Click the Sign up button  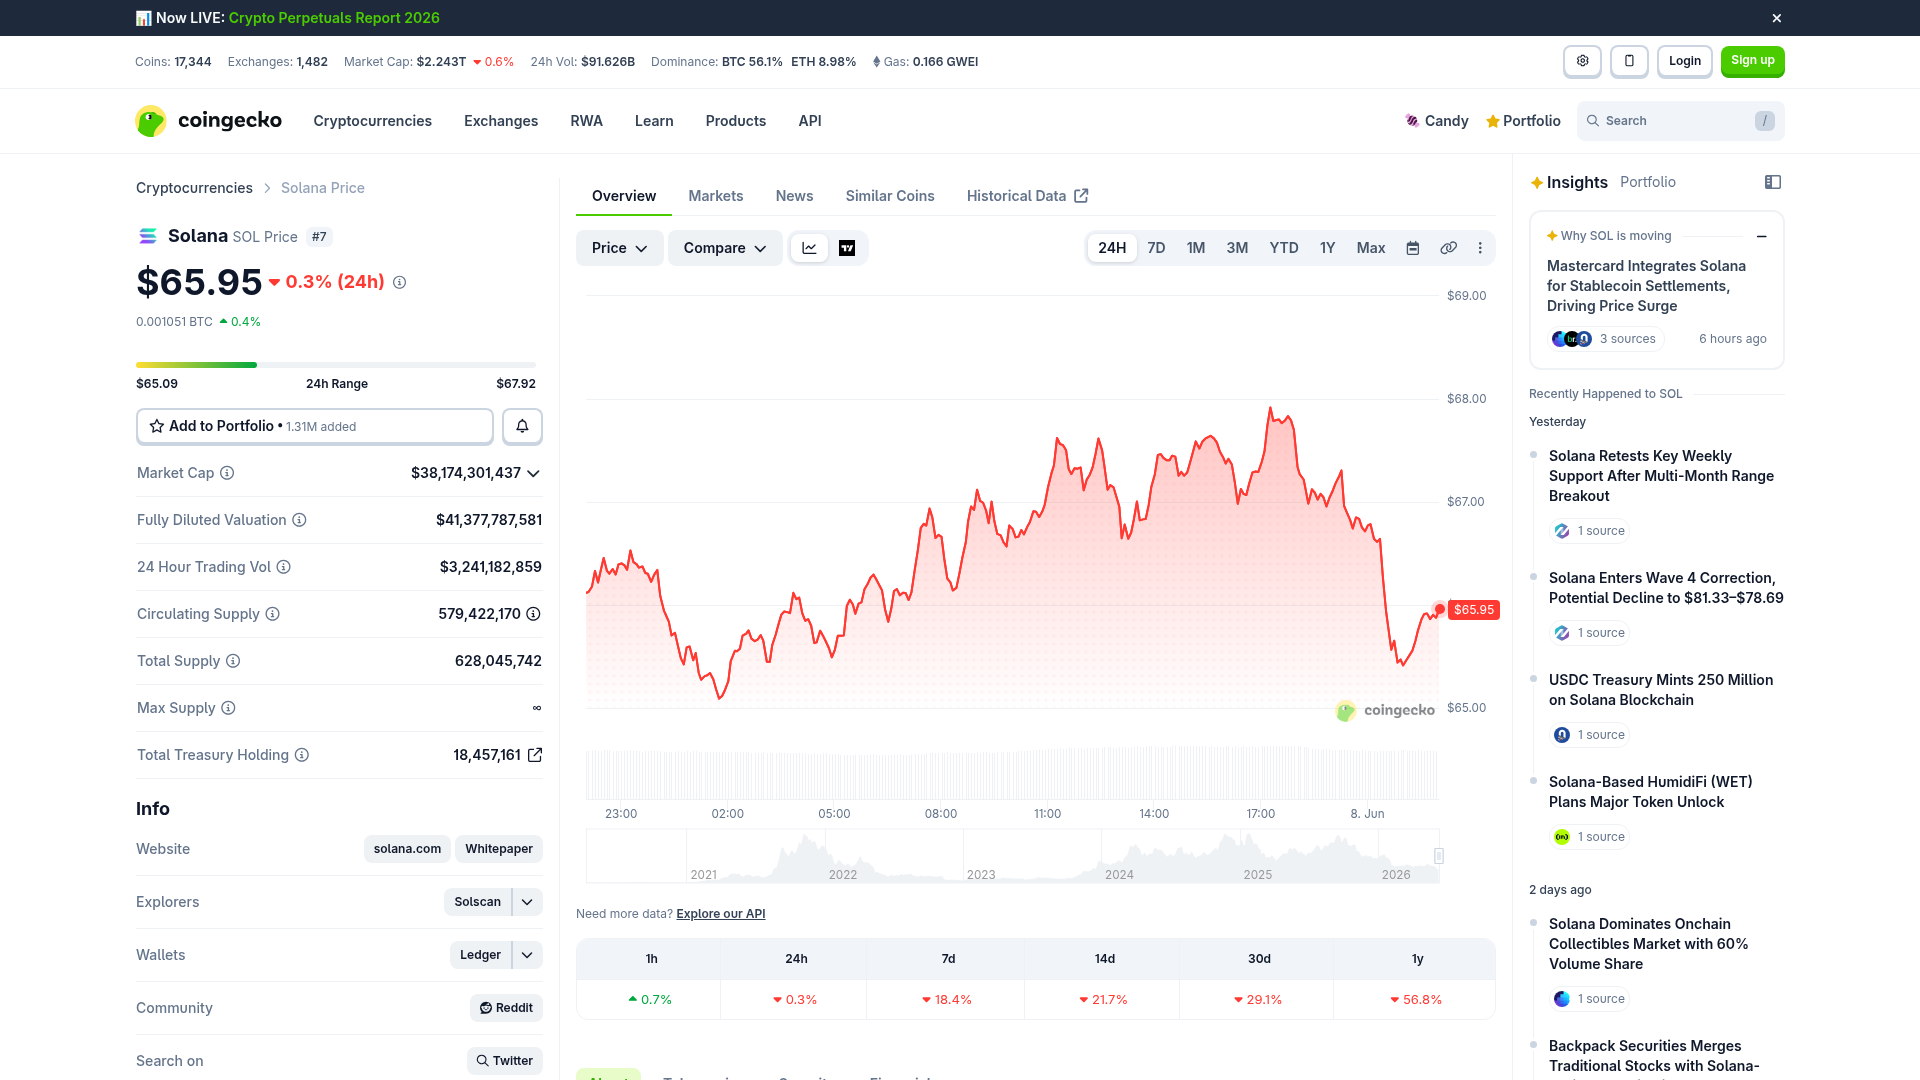pyautogui.click(x=1753, y=61)
